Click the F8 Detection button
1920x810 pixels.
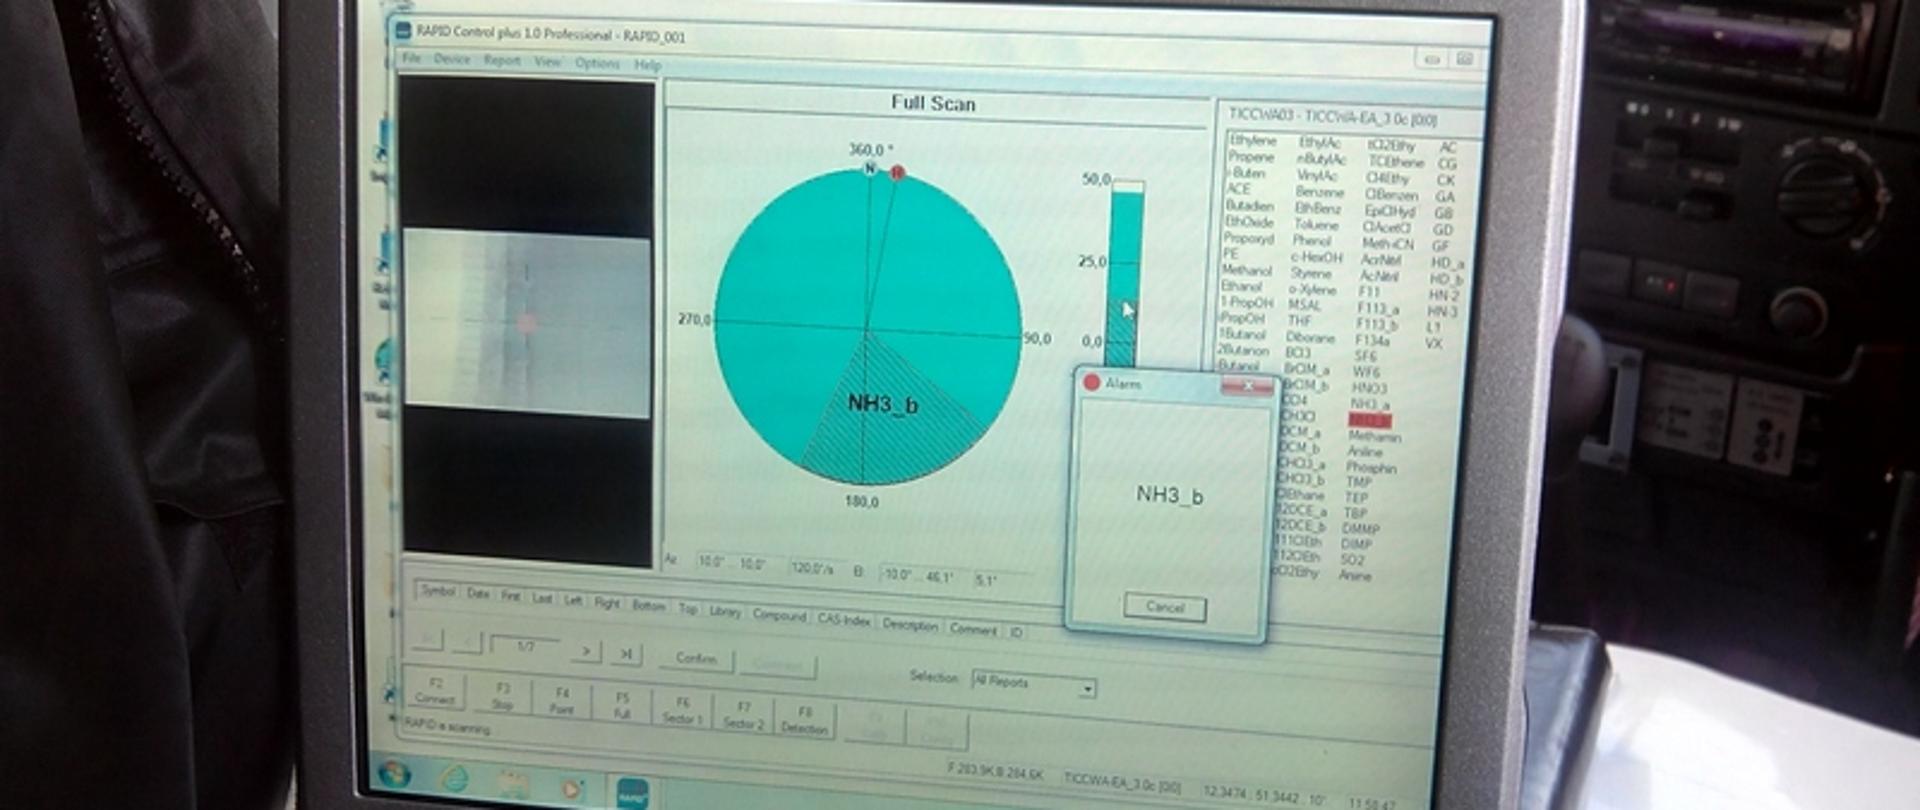pos(804,721)
